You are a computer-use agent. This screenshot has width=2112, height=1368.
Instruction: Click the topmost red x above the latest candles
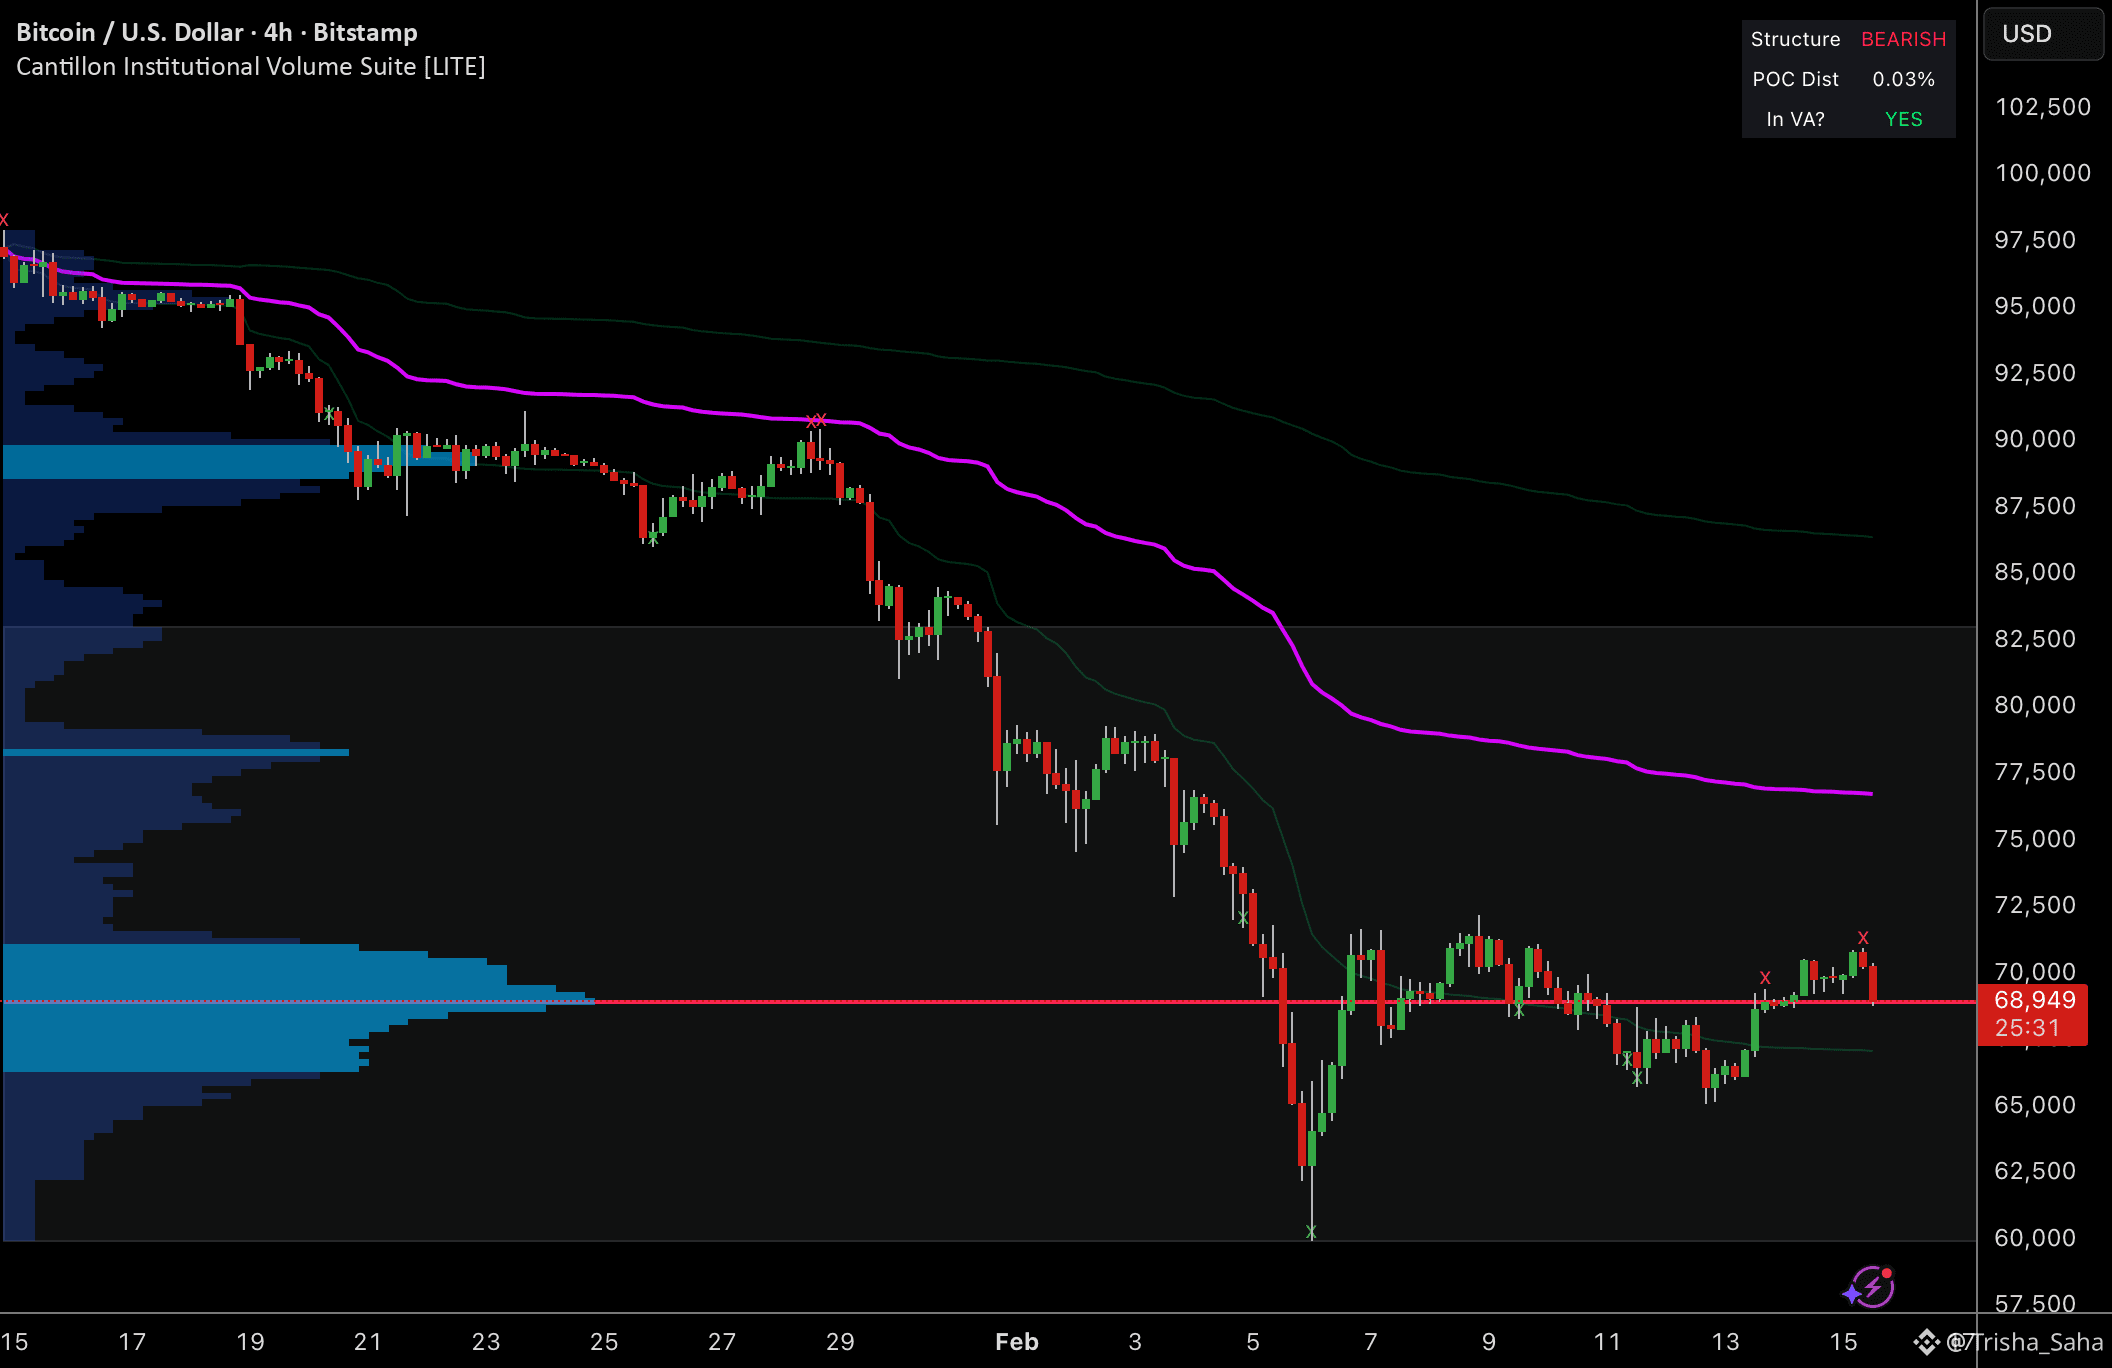(x=1863, y=937)
